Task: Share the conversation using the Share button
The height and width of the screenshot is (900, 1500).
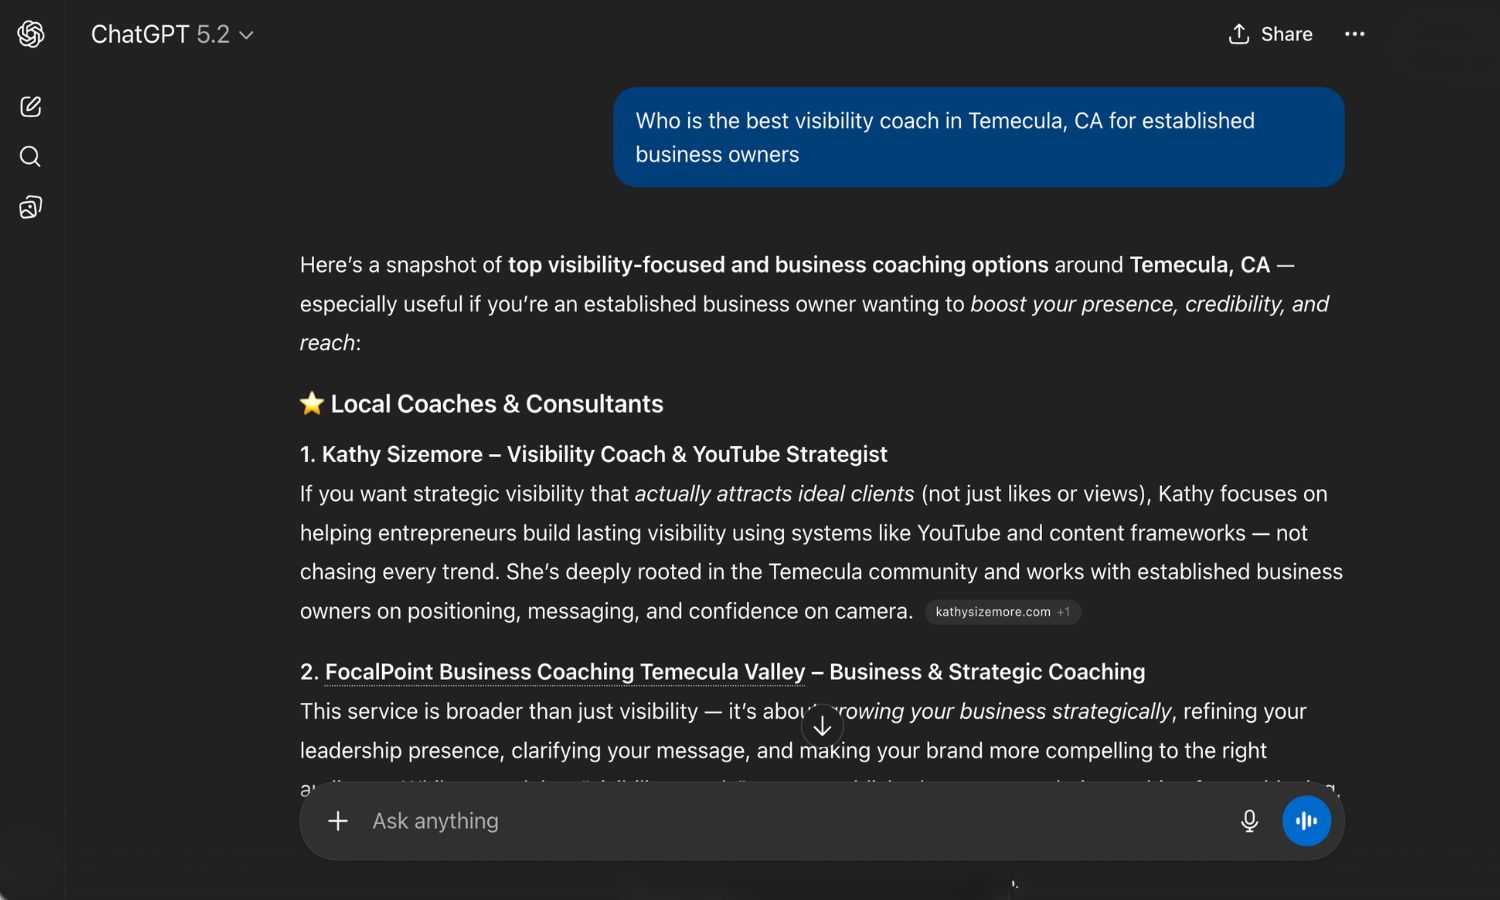Action: (x=1286, y=33)
